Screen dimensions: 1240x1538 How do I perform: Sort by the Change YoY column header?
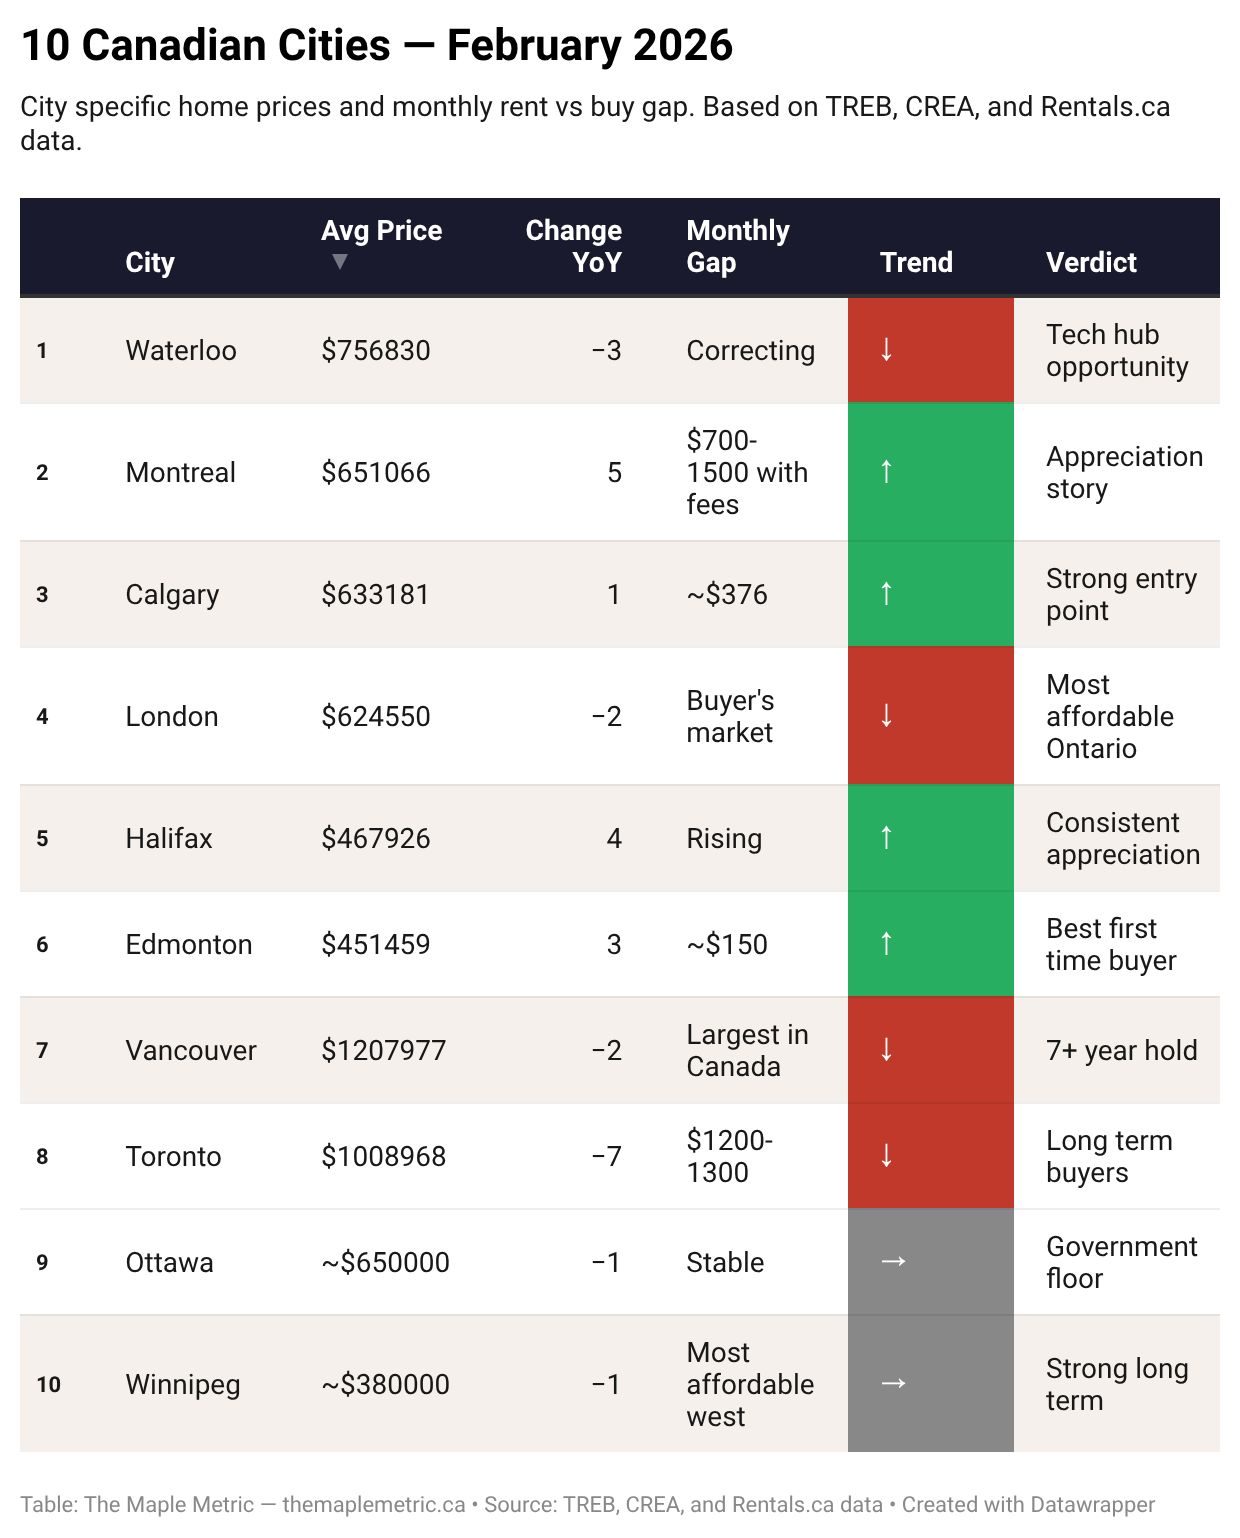point(574,246)
